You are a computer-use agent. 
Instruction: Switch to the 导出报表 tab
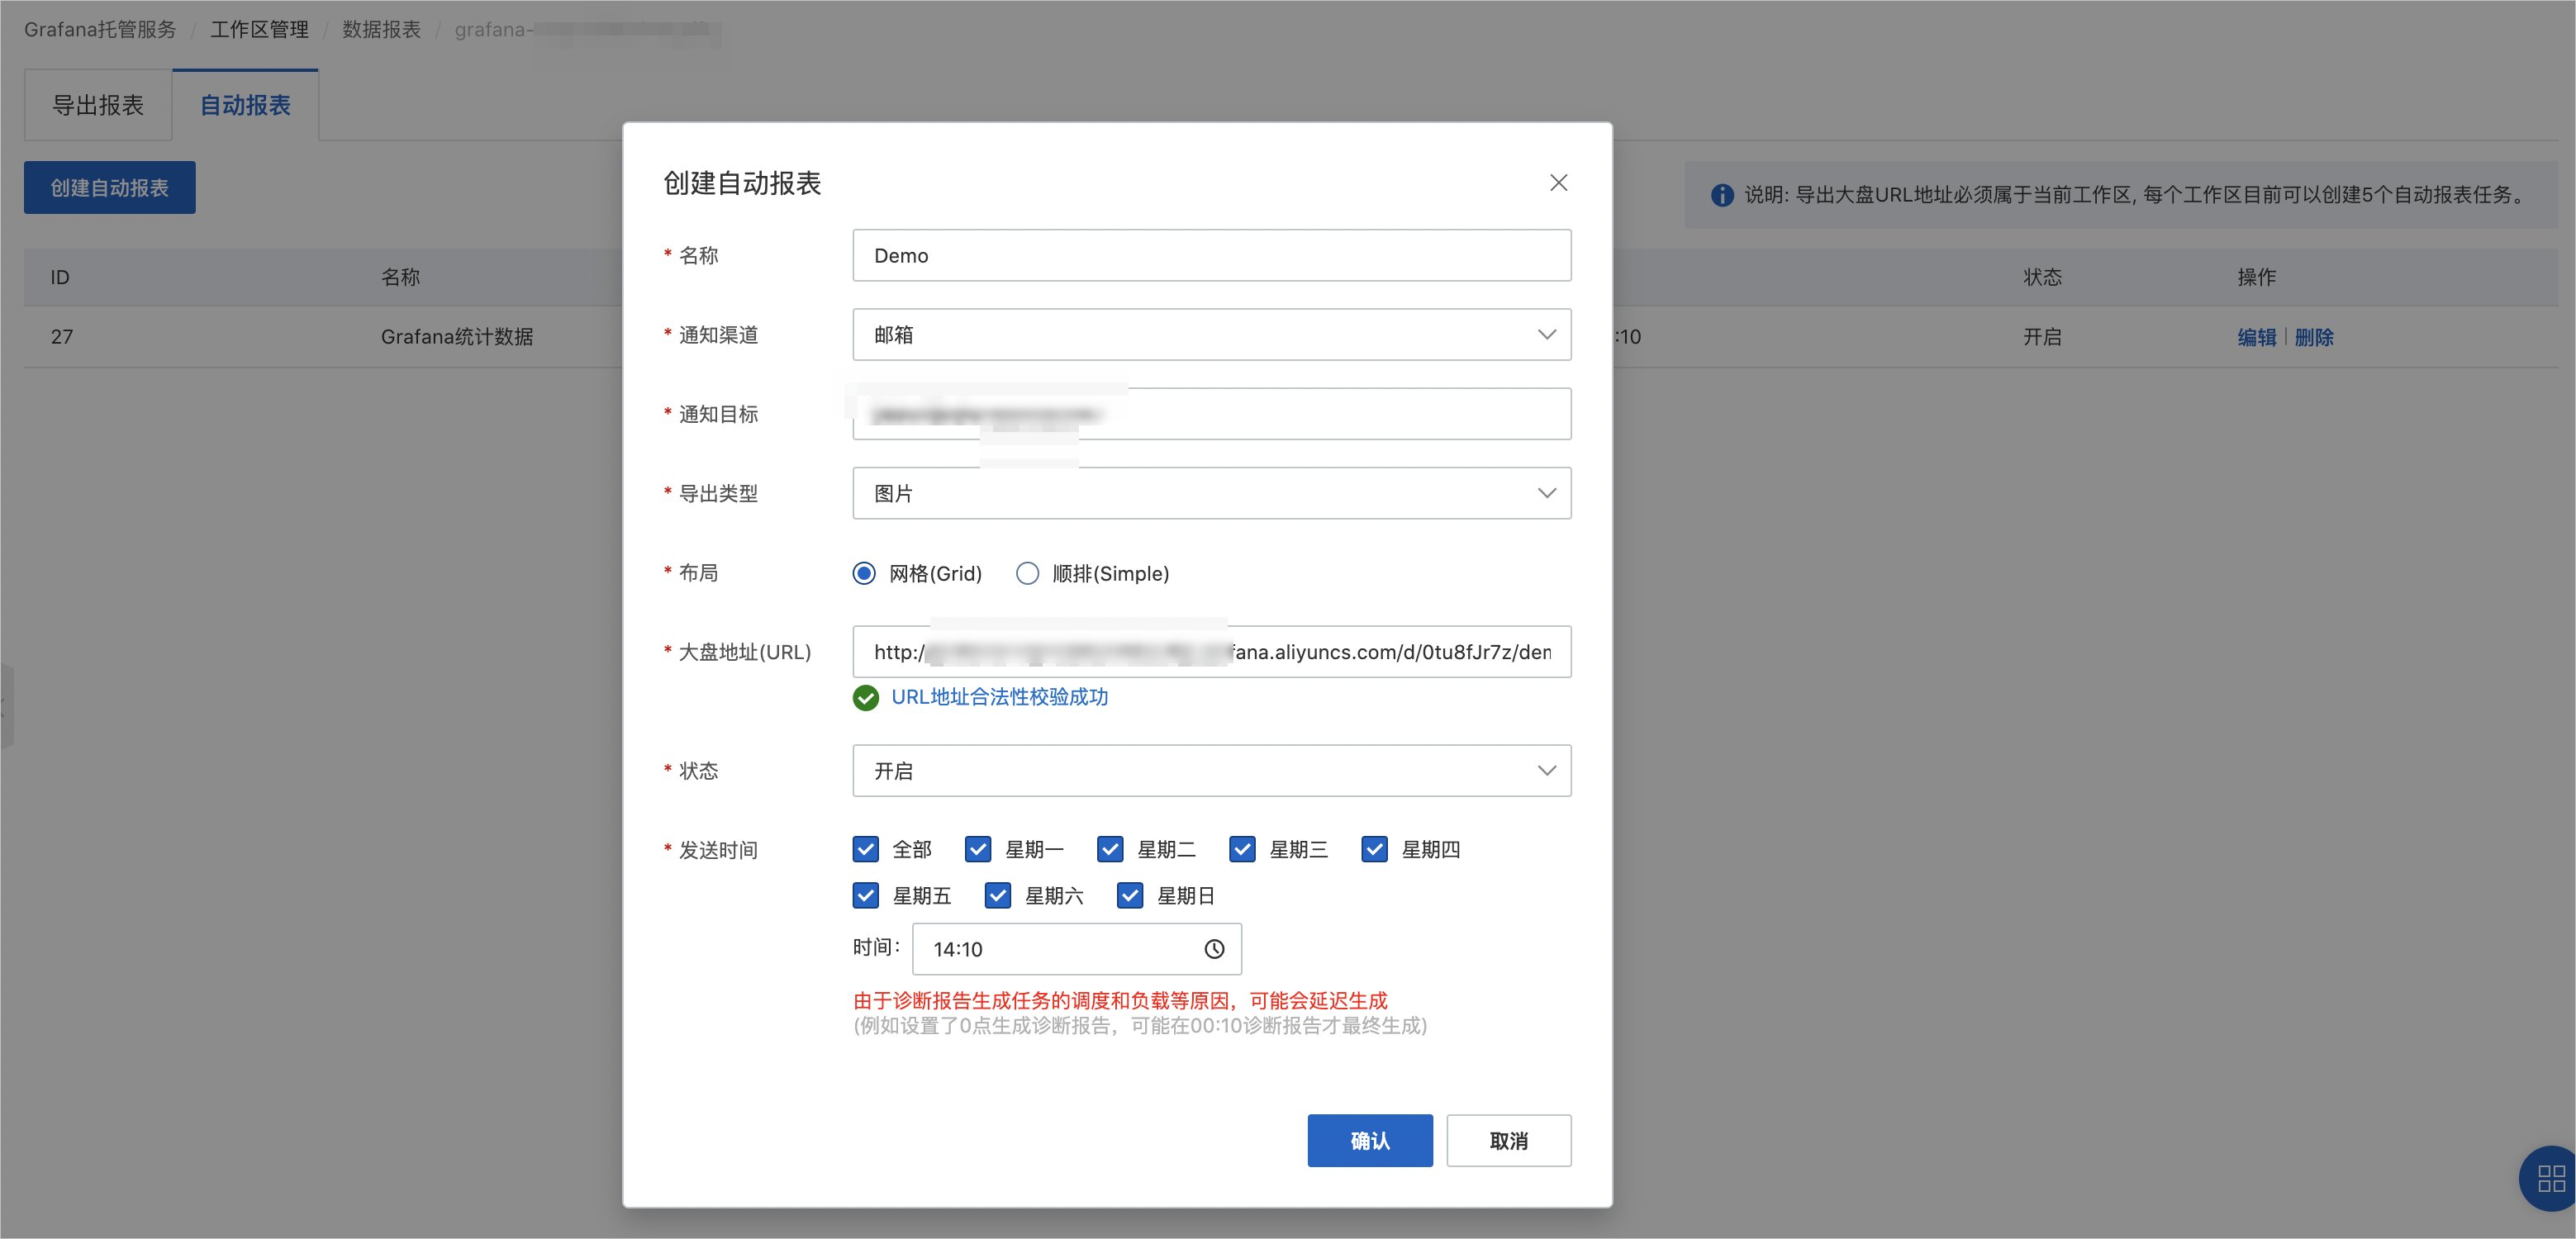click(x=97, y=104)
